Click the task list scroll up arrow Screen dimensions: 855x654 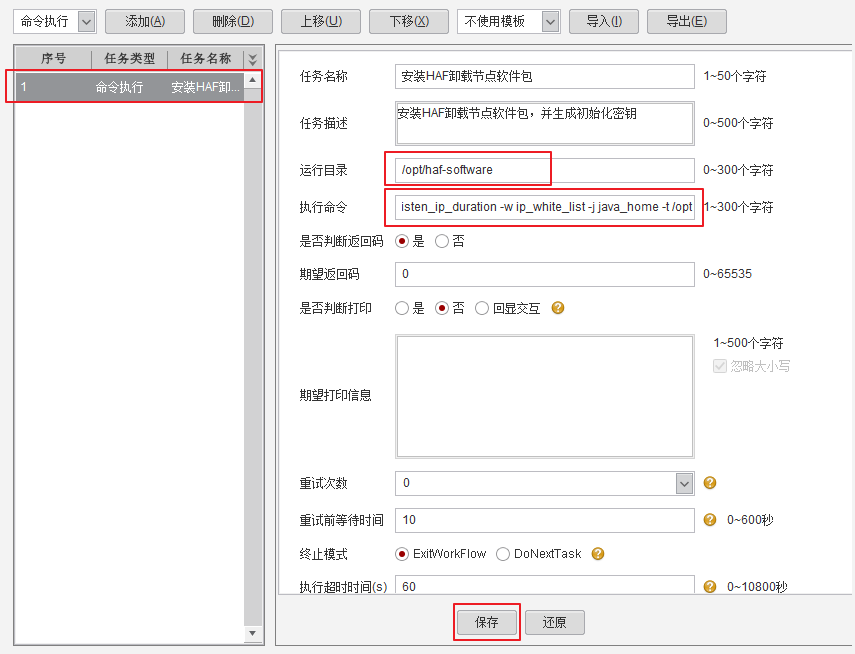(252, 80)
